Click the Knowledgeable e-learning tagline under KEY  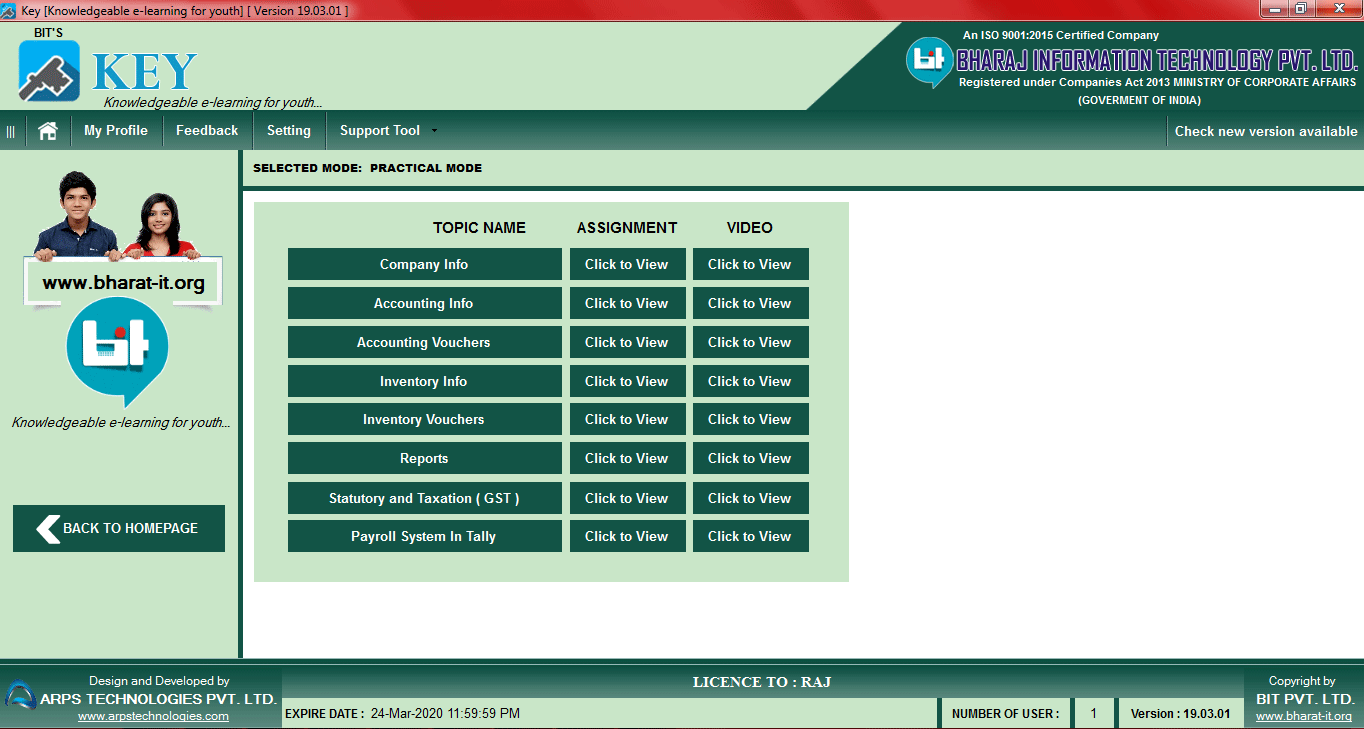click(213, 102)
